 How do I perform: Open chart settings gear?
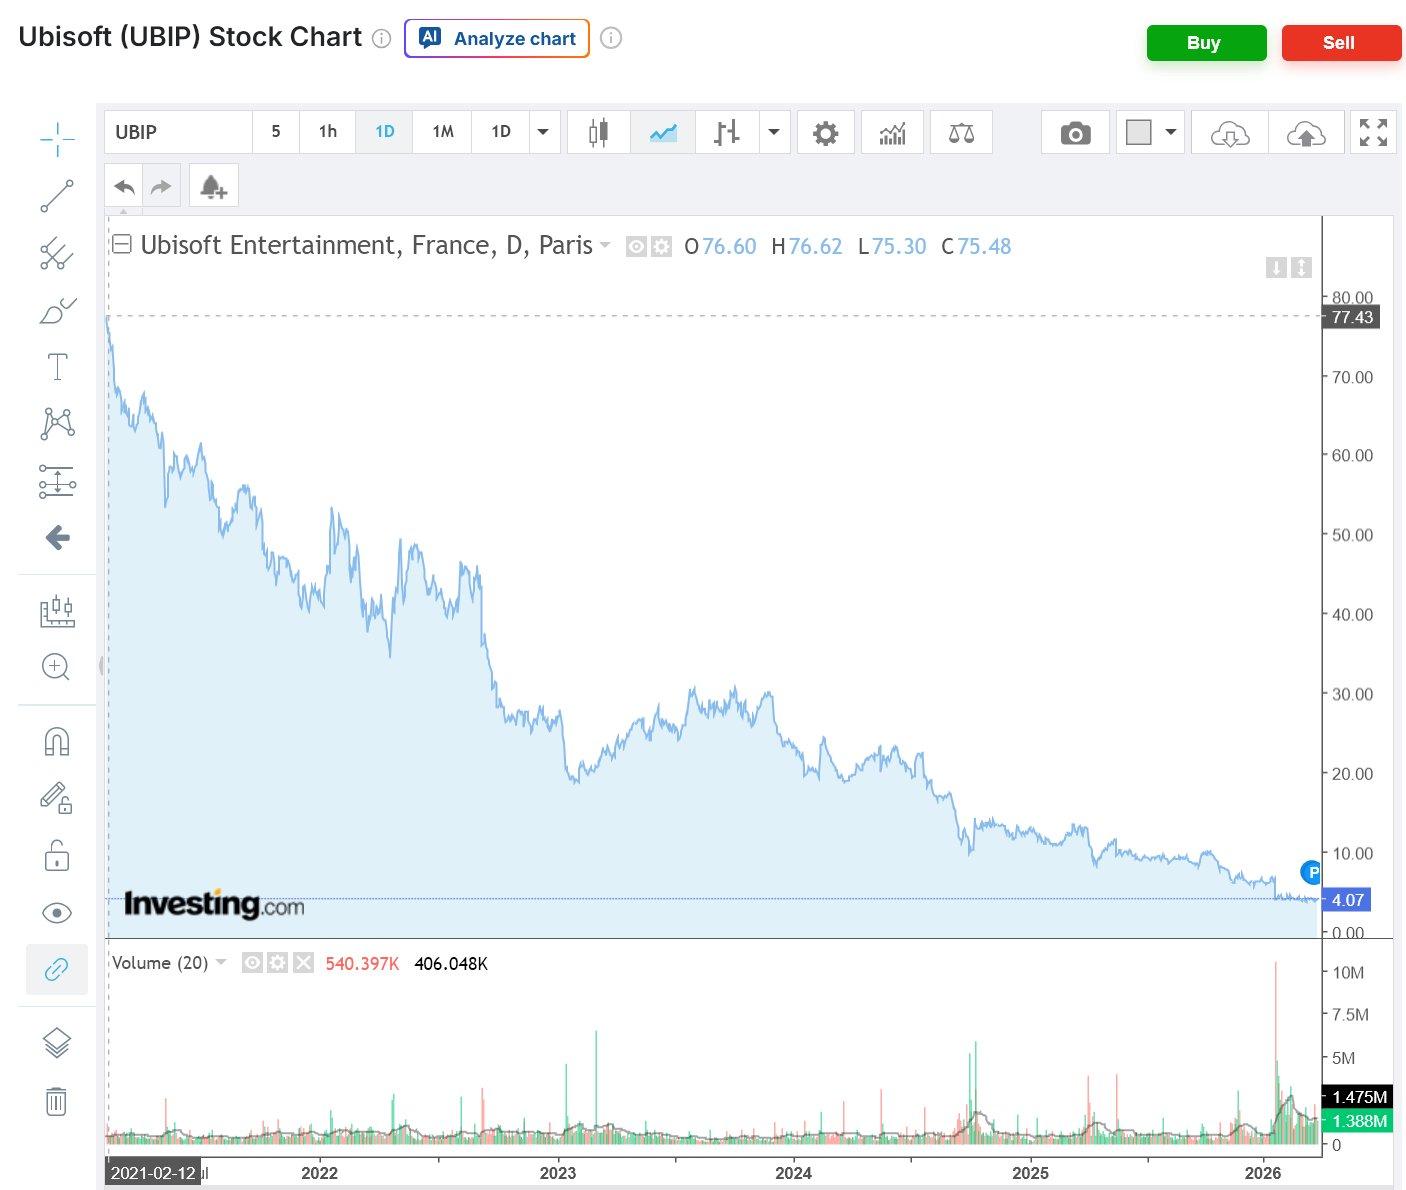pos(825,132)
